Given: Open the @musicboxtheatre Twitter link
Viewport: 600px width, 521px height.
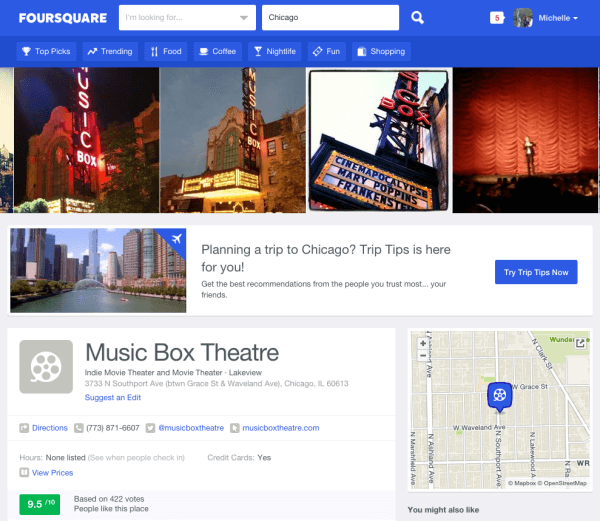Looking at the screenshot, I should point(191,428).
